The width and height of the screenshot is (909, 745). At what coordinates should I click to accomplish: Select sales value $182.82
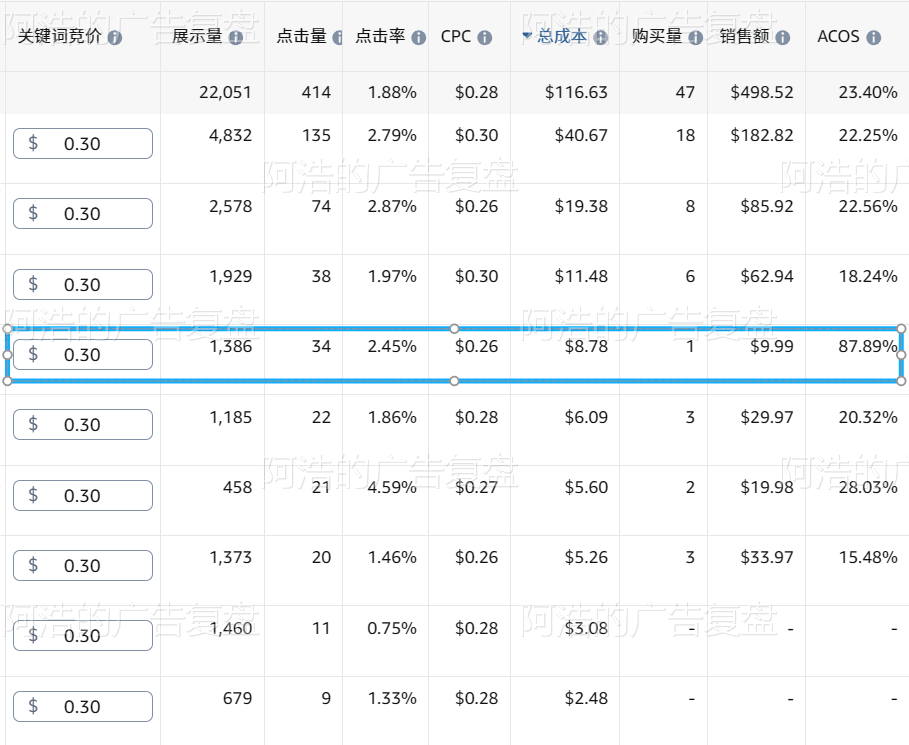(762, 135)
